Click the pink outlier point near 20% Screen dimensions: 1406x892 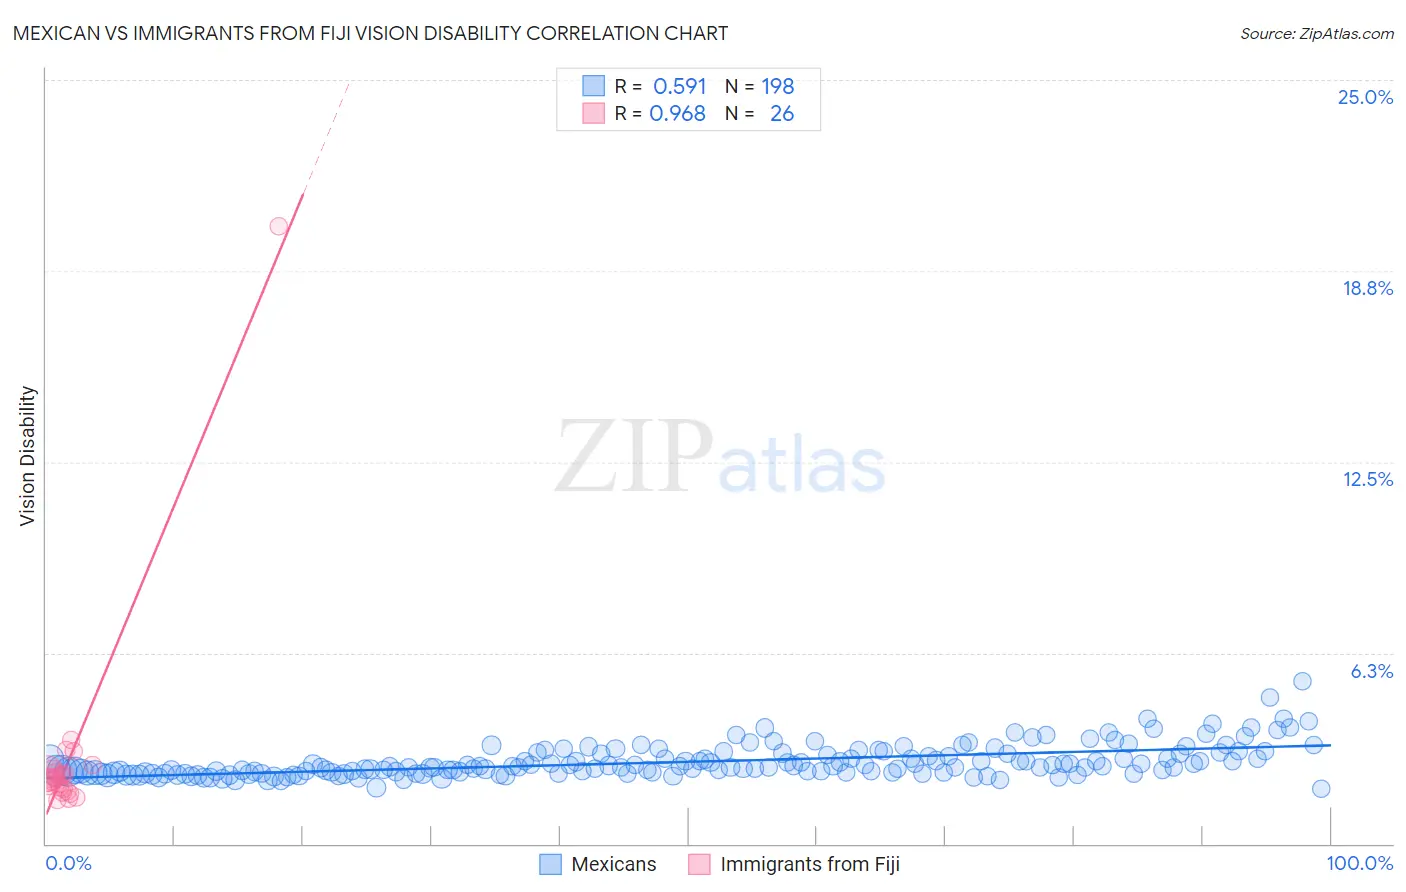(x=279, y=226)
